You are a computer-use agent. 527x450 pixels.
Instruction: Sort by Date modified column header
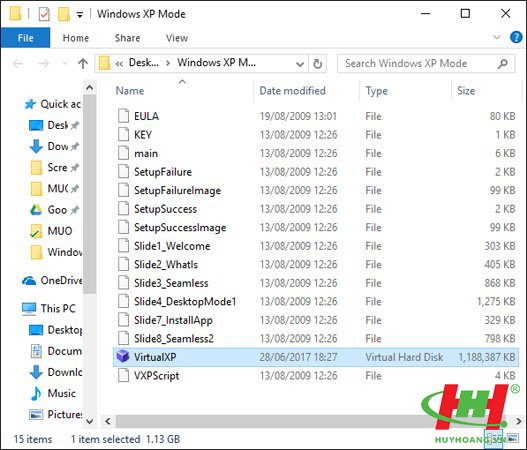[292, 91]
